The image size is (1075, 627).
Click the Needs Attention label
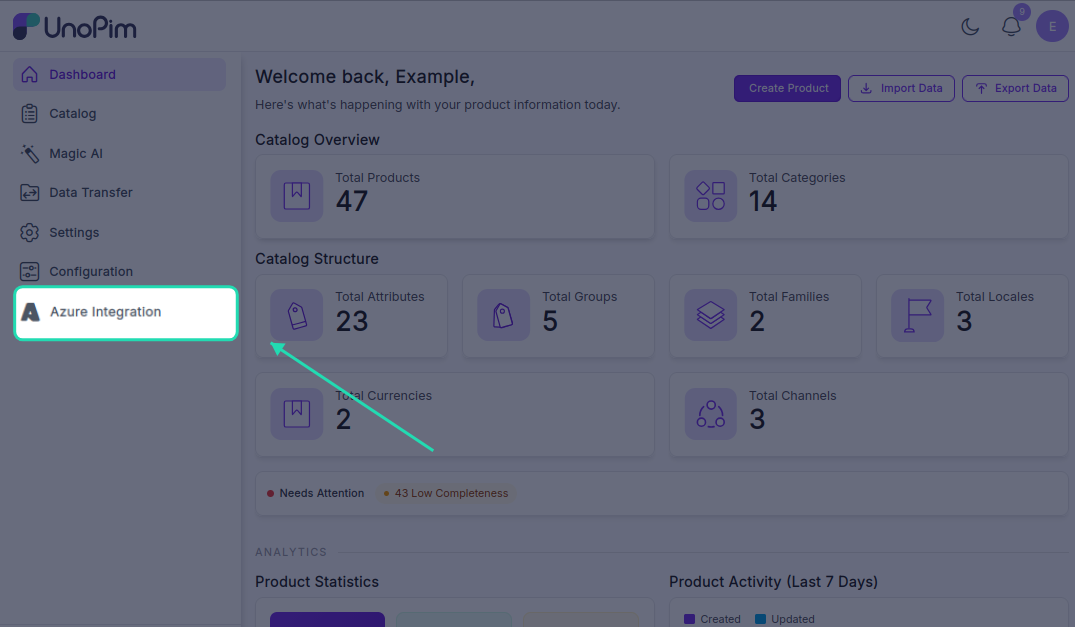coord(322,493)
